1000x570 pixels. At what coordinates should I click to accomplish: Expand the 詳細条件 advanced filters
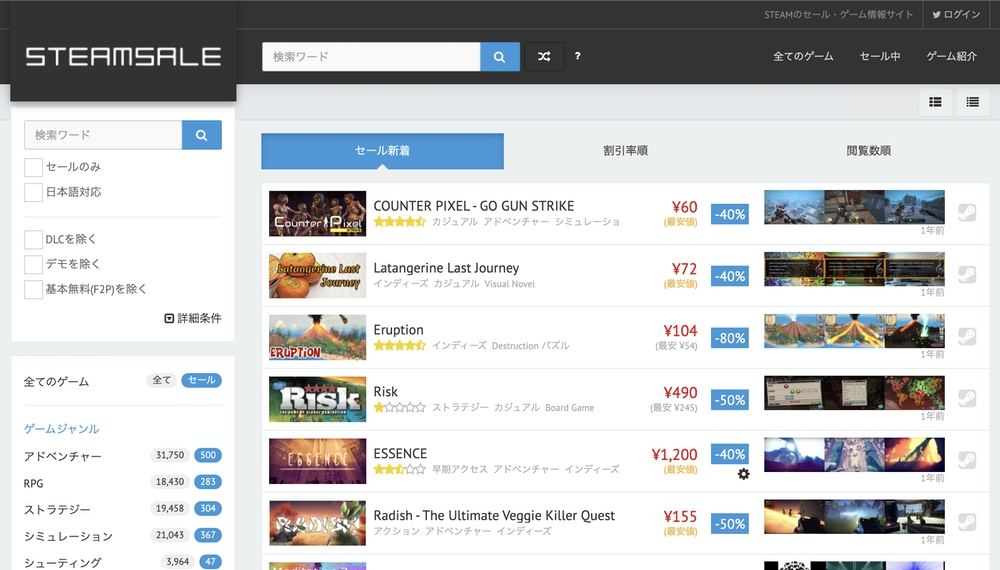(193, 318)
